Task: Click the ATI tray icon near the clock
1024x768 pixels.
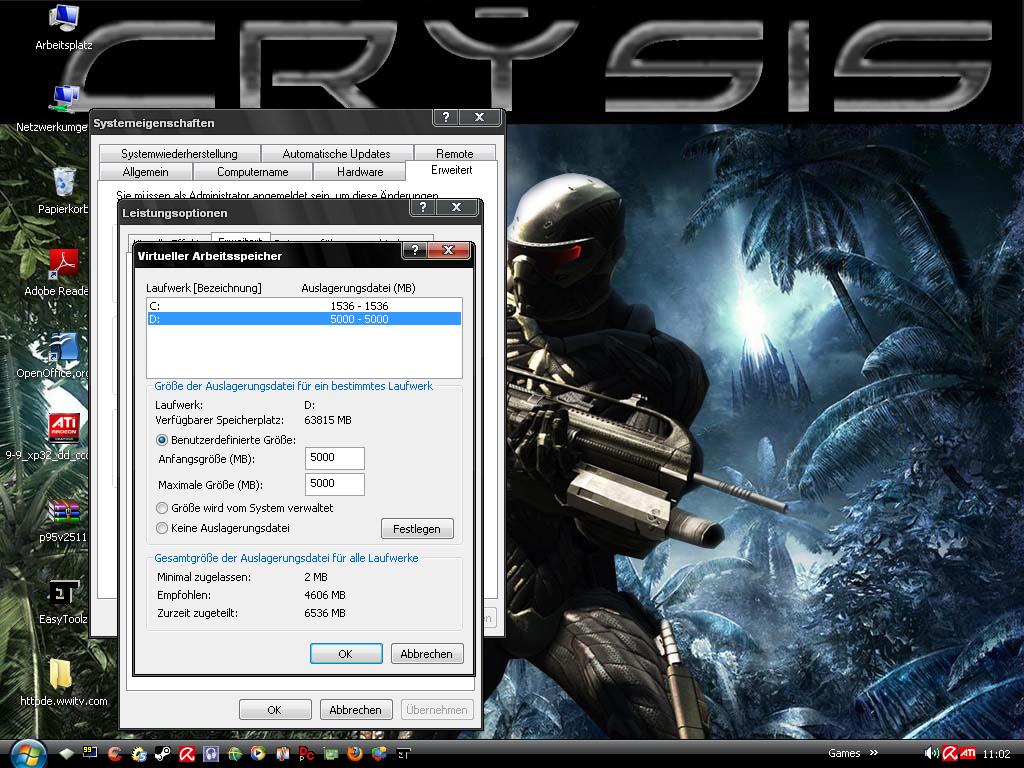Action: click(x=968, y=754)
